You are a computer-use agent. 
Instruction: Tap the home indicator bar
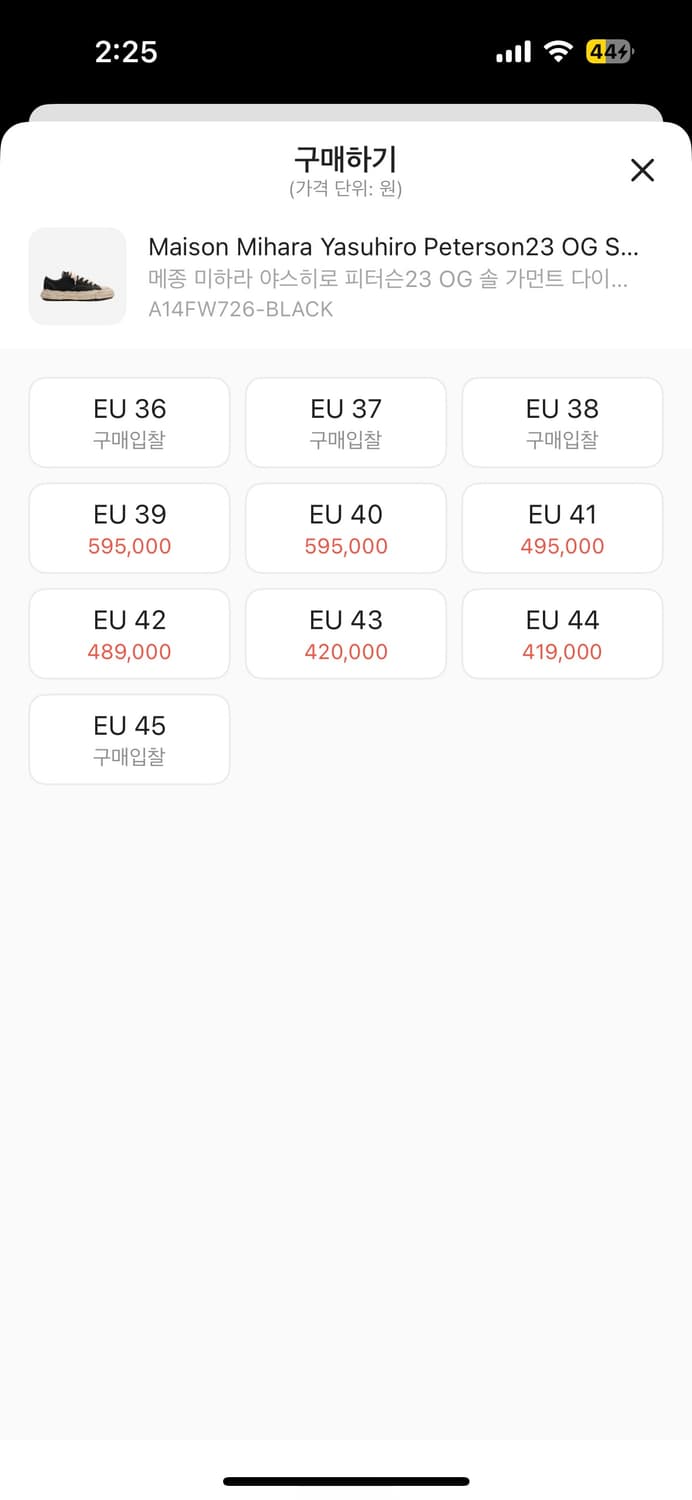(346, 1481)
